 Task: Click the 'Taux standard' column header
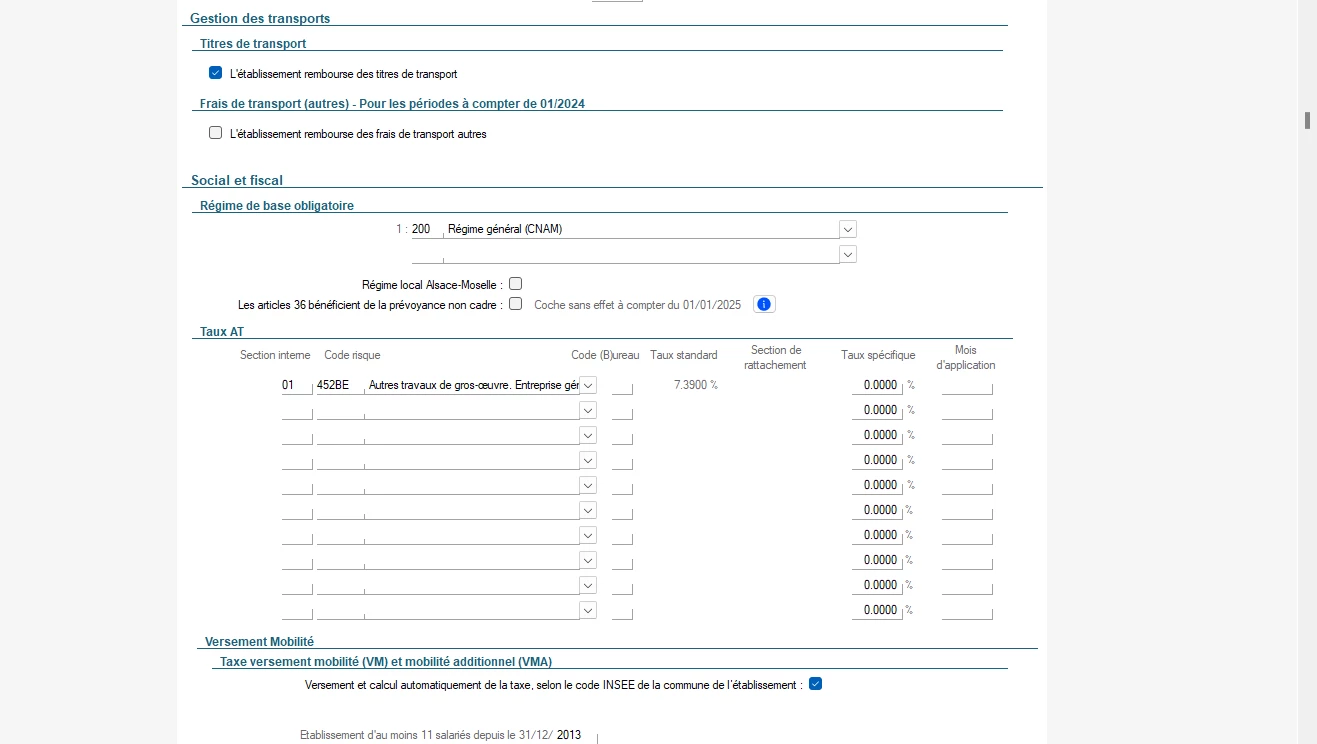coord(684,355)
